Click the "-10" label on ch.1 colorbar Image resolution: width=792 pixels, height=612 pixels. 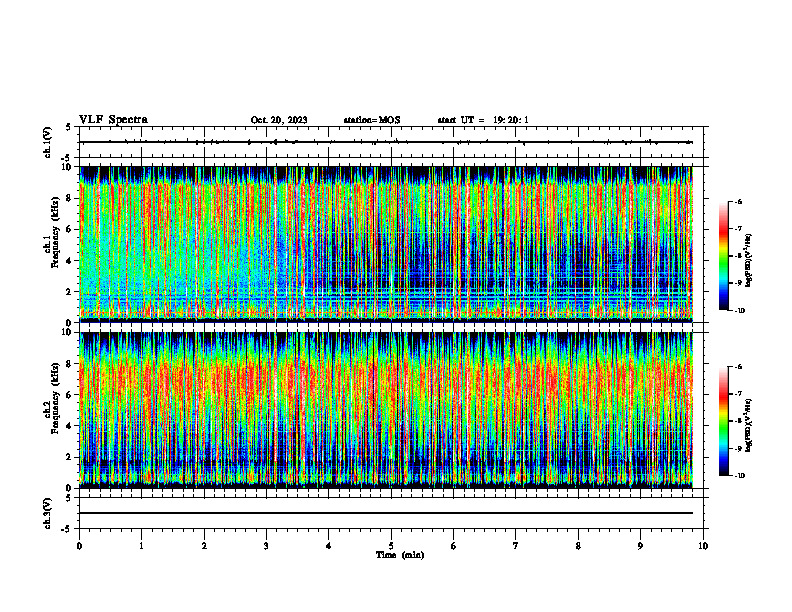pos(740,311)
